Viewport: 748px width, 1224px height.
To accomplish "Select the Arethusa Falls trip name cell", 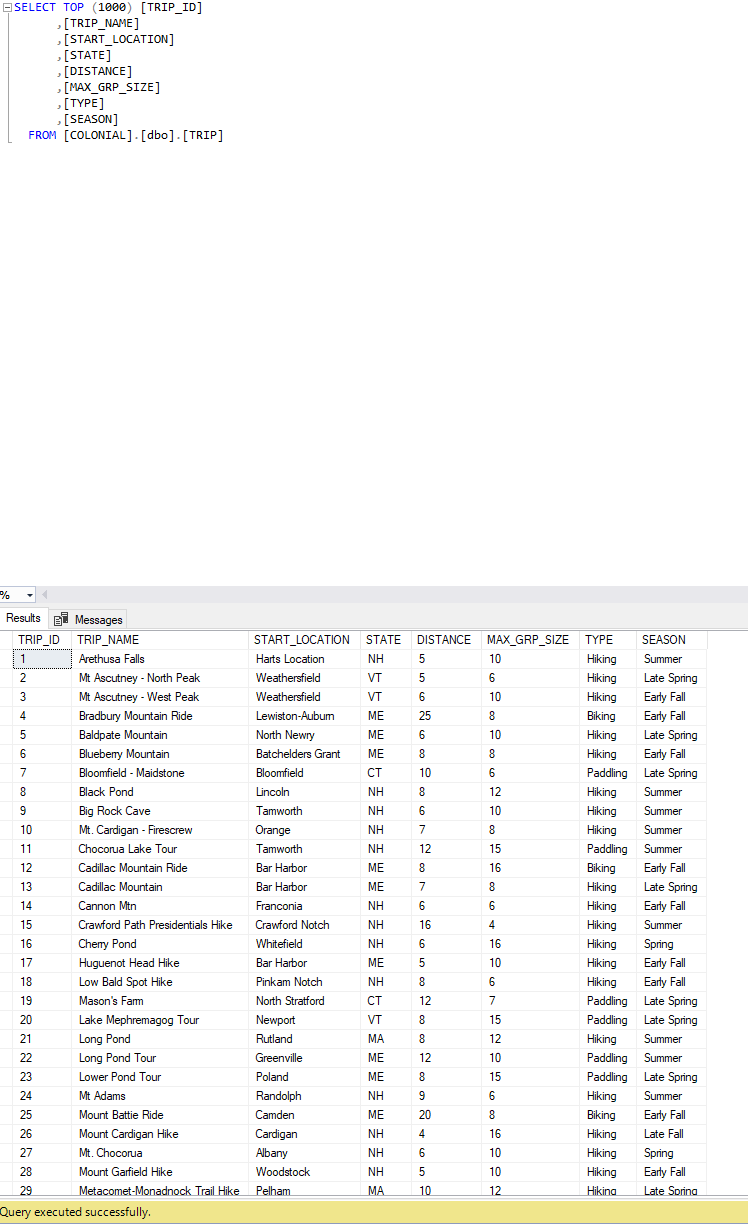I will pos(161,659).
